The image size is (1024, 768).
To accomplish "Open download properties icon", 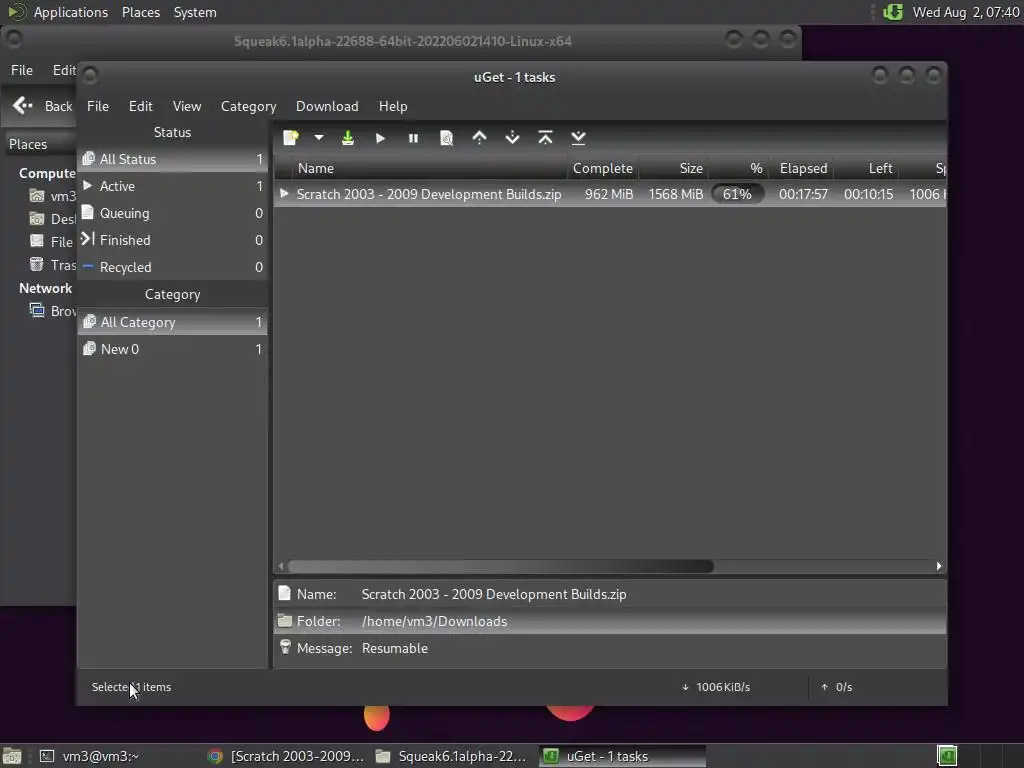I will click(447, 138).
